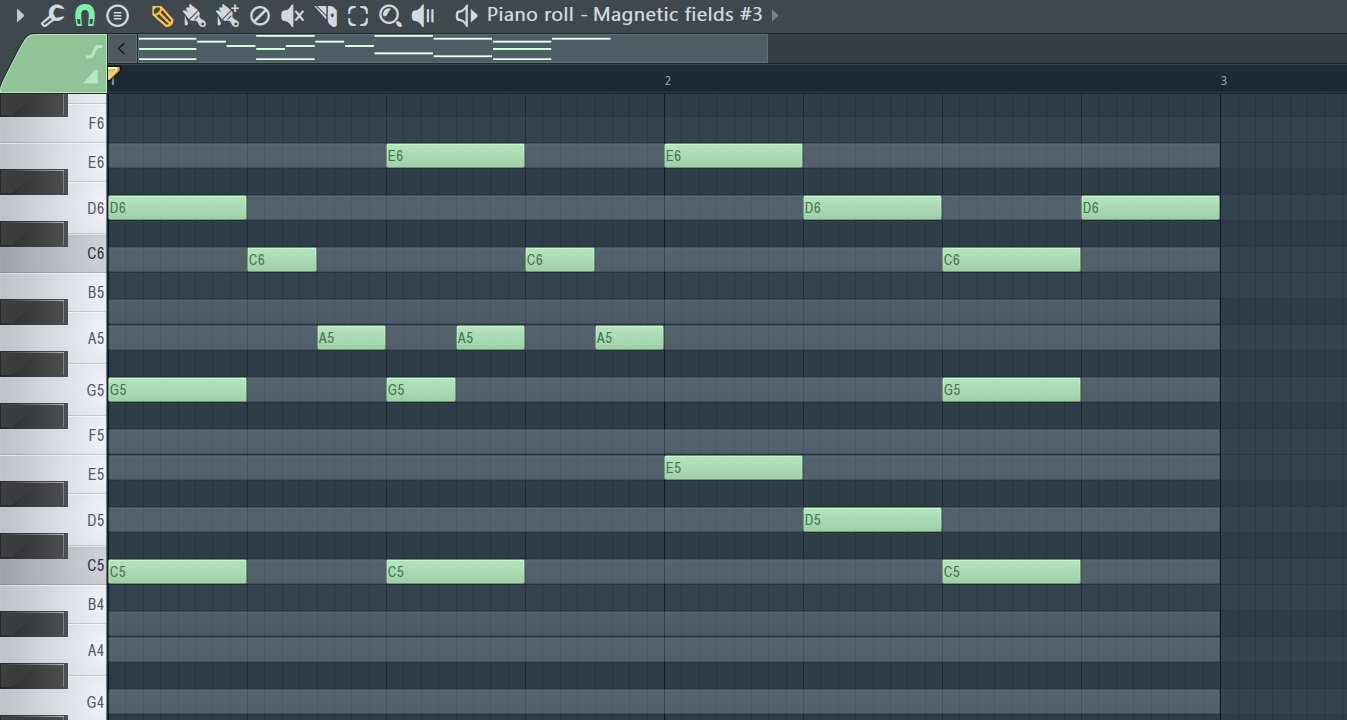Screen dimensions: 1347x720
Task: Select the Paint drums tool with plus
Action: [227, 15]
